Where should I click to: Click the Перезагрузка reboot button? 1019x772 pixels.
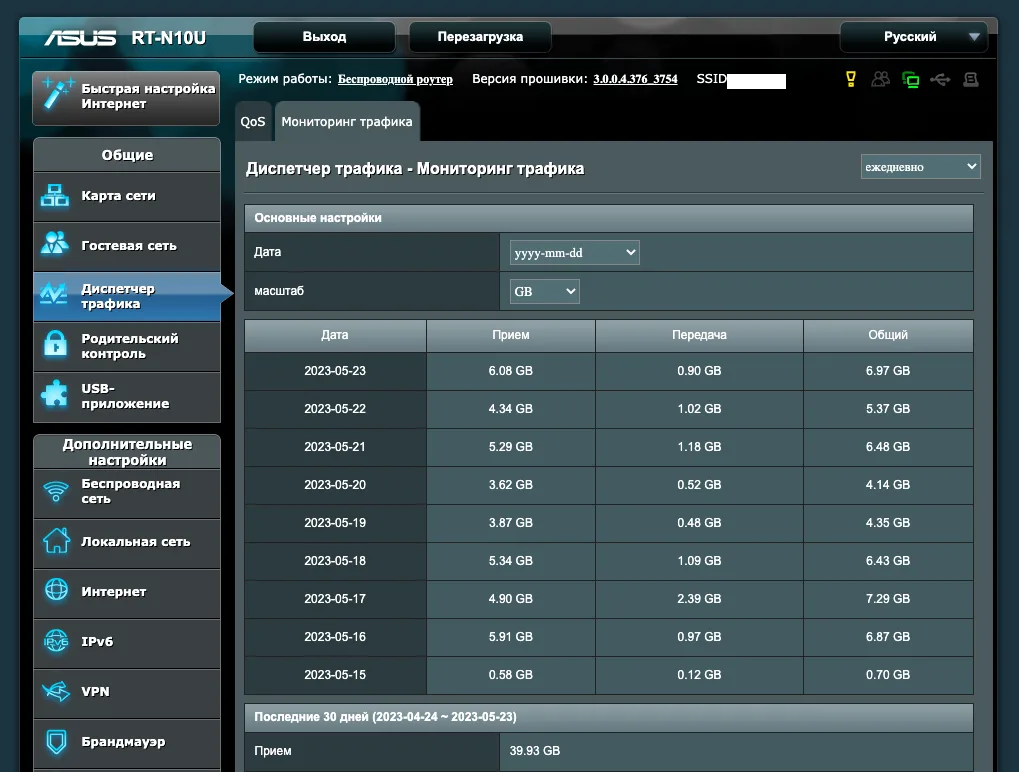coord(480,37)
